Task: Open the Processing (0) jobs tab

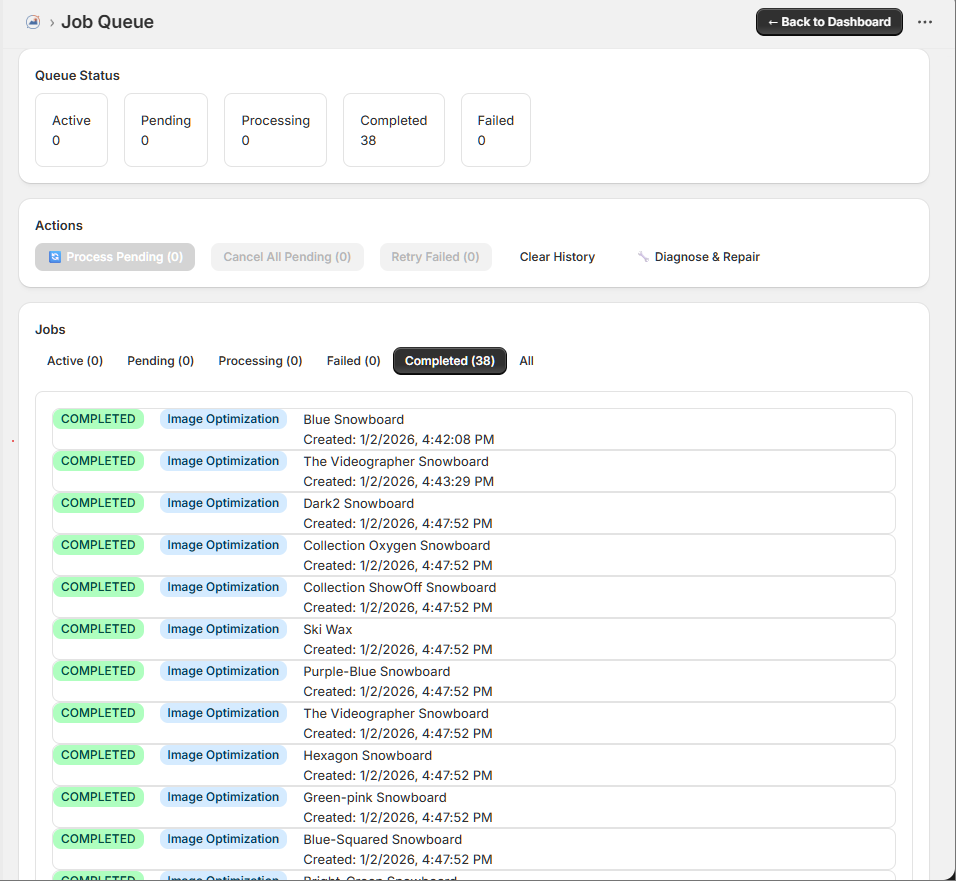Action: tap(260, 361)
